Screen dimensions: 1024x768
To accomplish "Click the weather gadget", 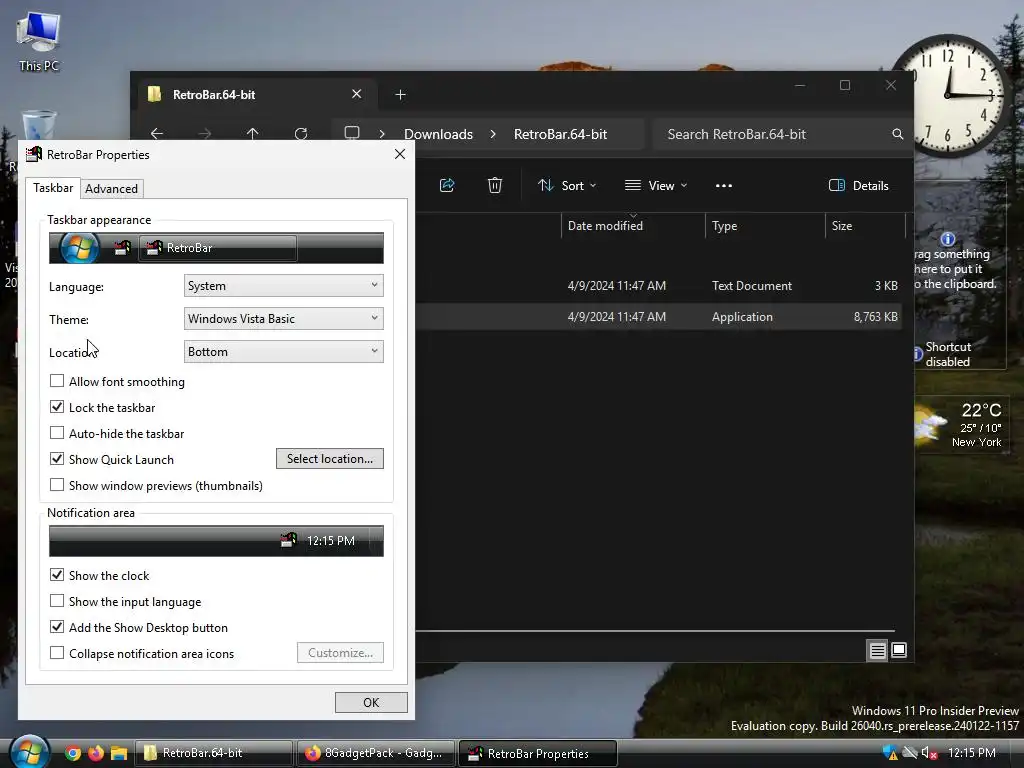I will tap(960, 425).
